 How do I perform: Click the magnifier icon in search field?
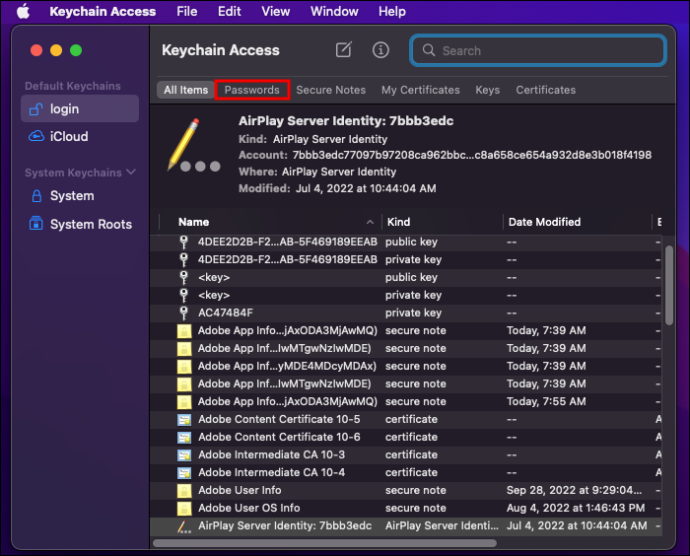click(x=429, y=50)
